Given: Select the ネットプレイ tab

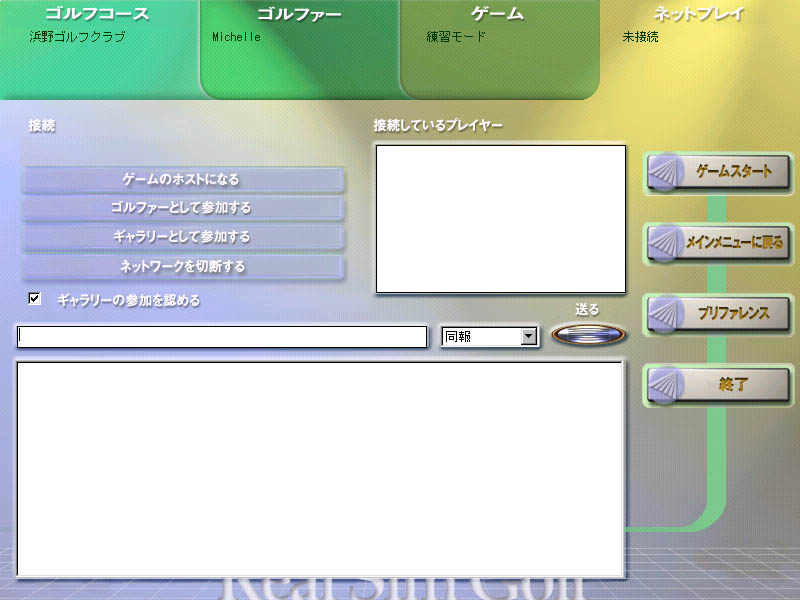Looking at the screenshot, I should tap(699, 14).
